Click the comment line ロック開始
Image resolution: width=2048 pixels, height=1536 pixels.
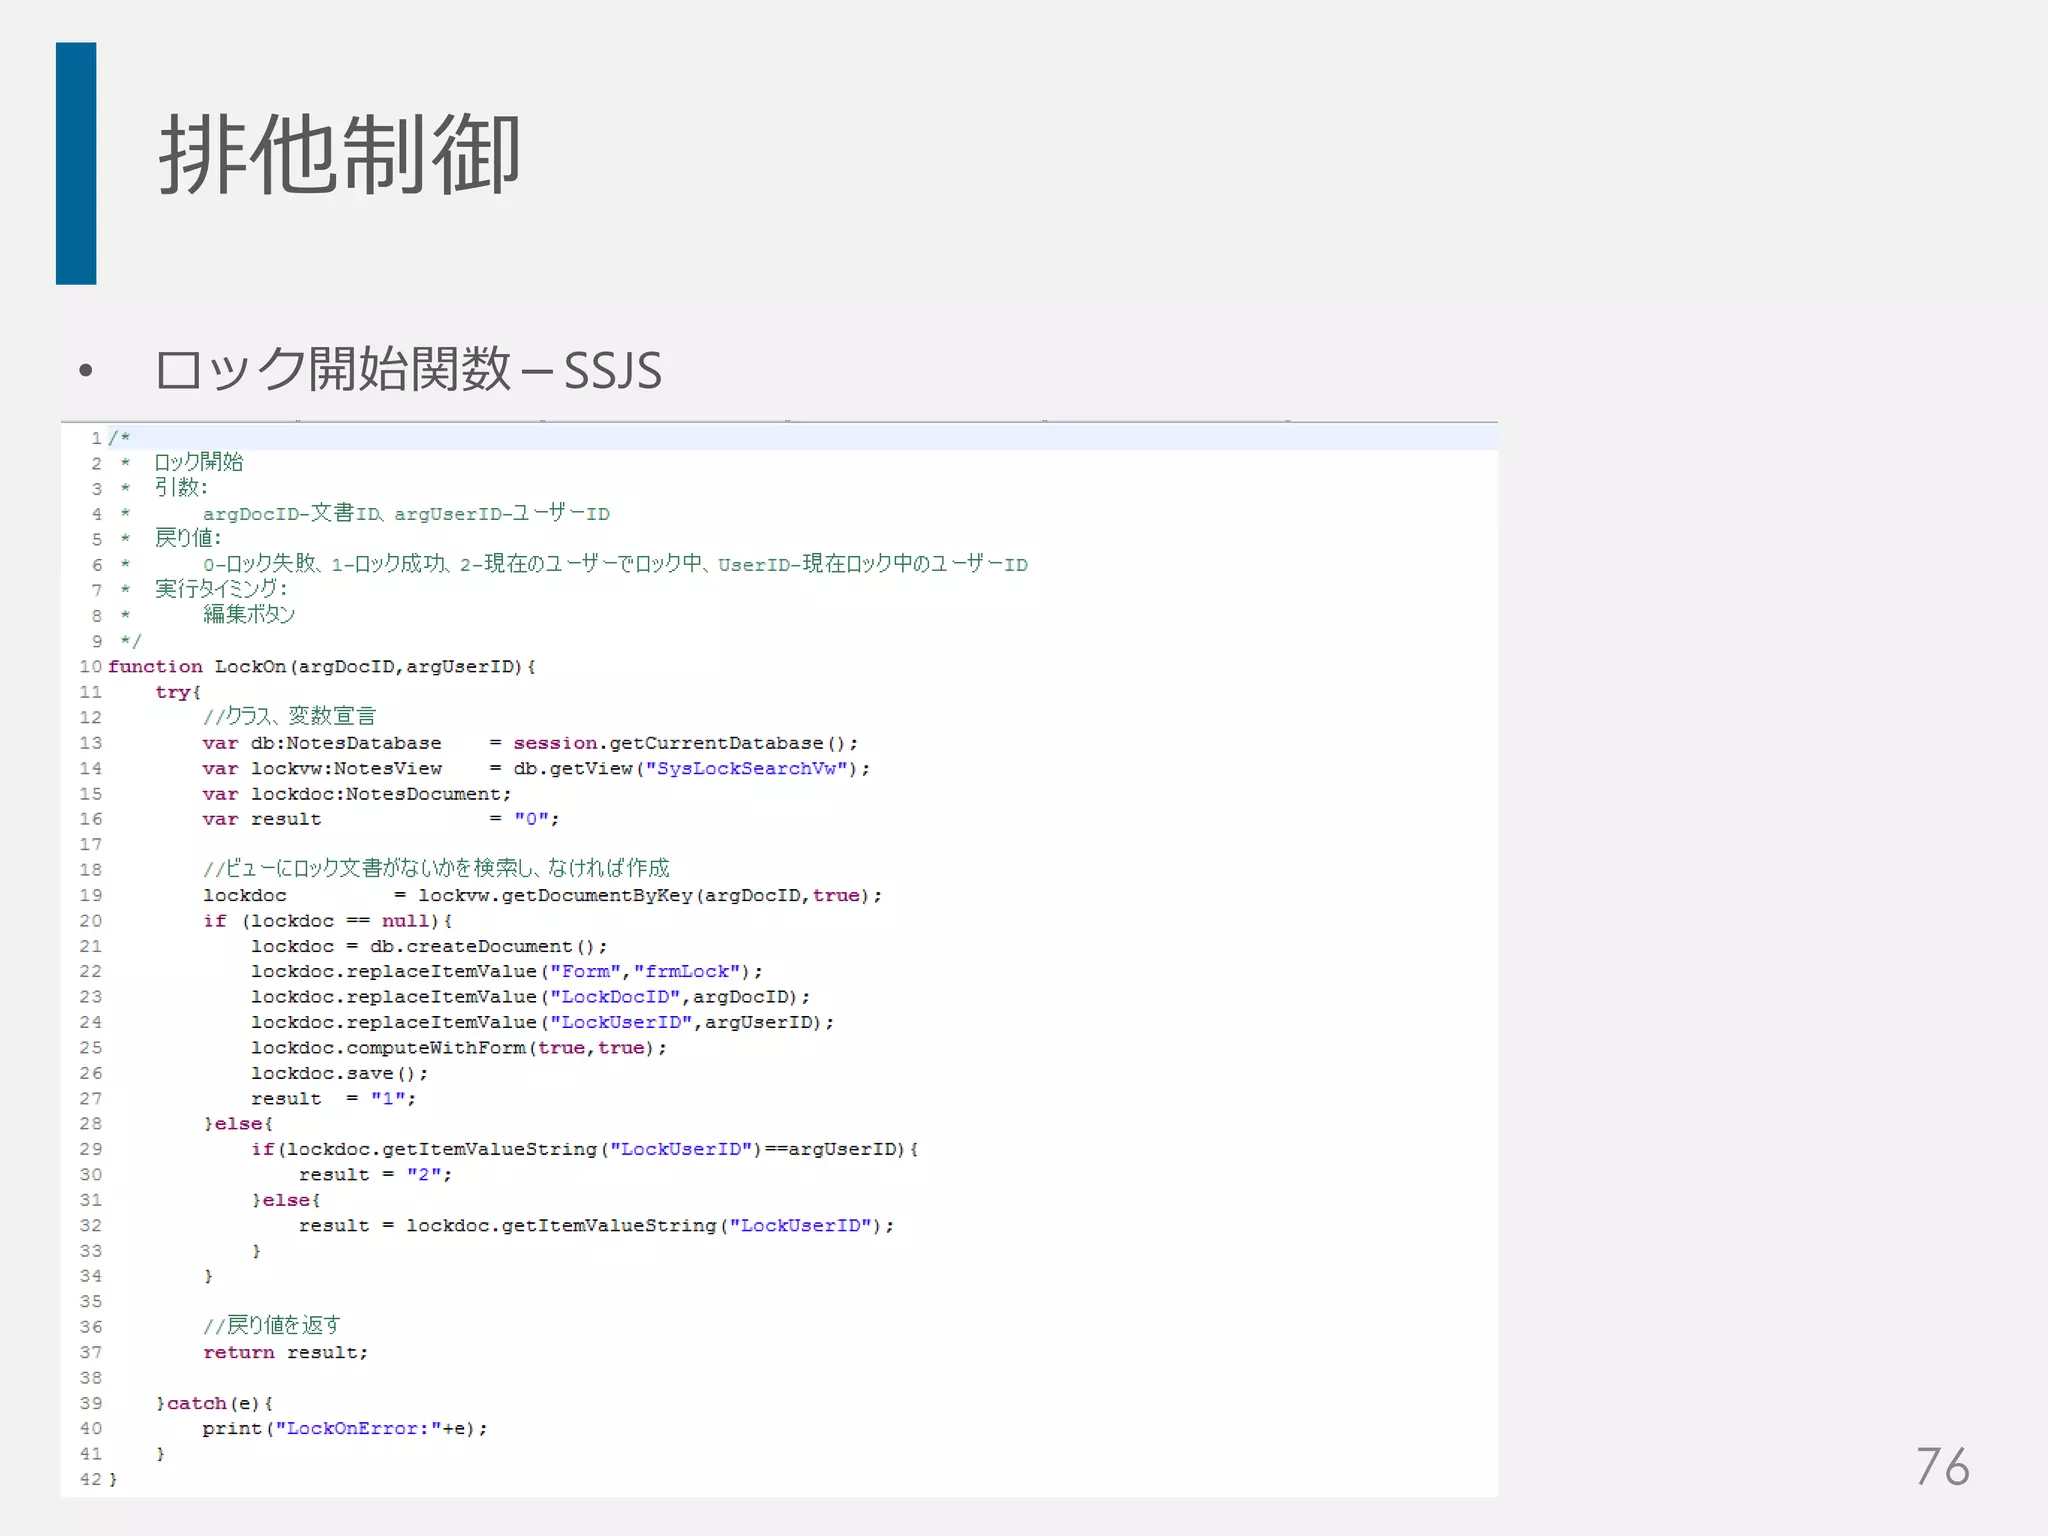[198, 462]
